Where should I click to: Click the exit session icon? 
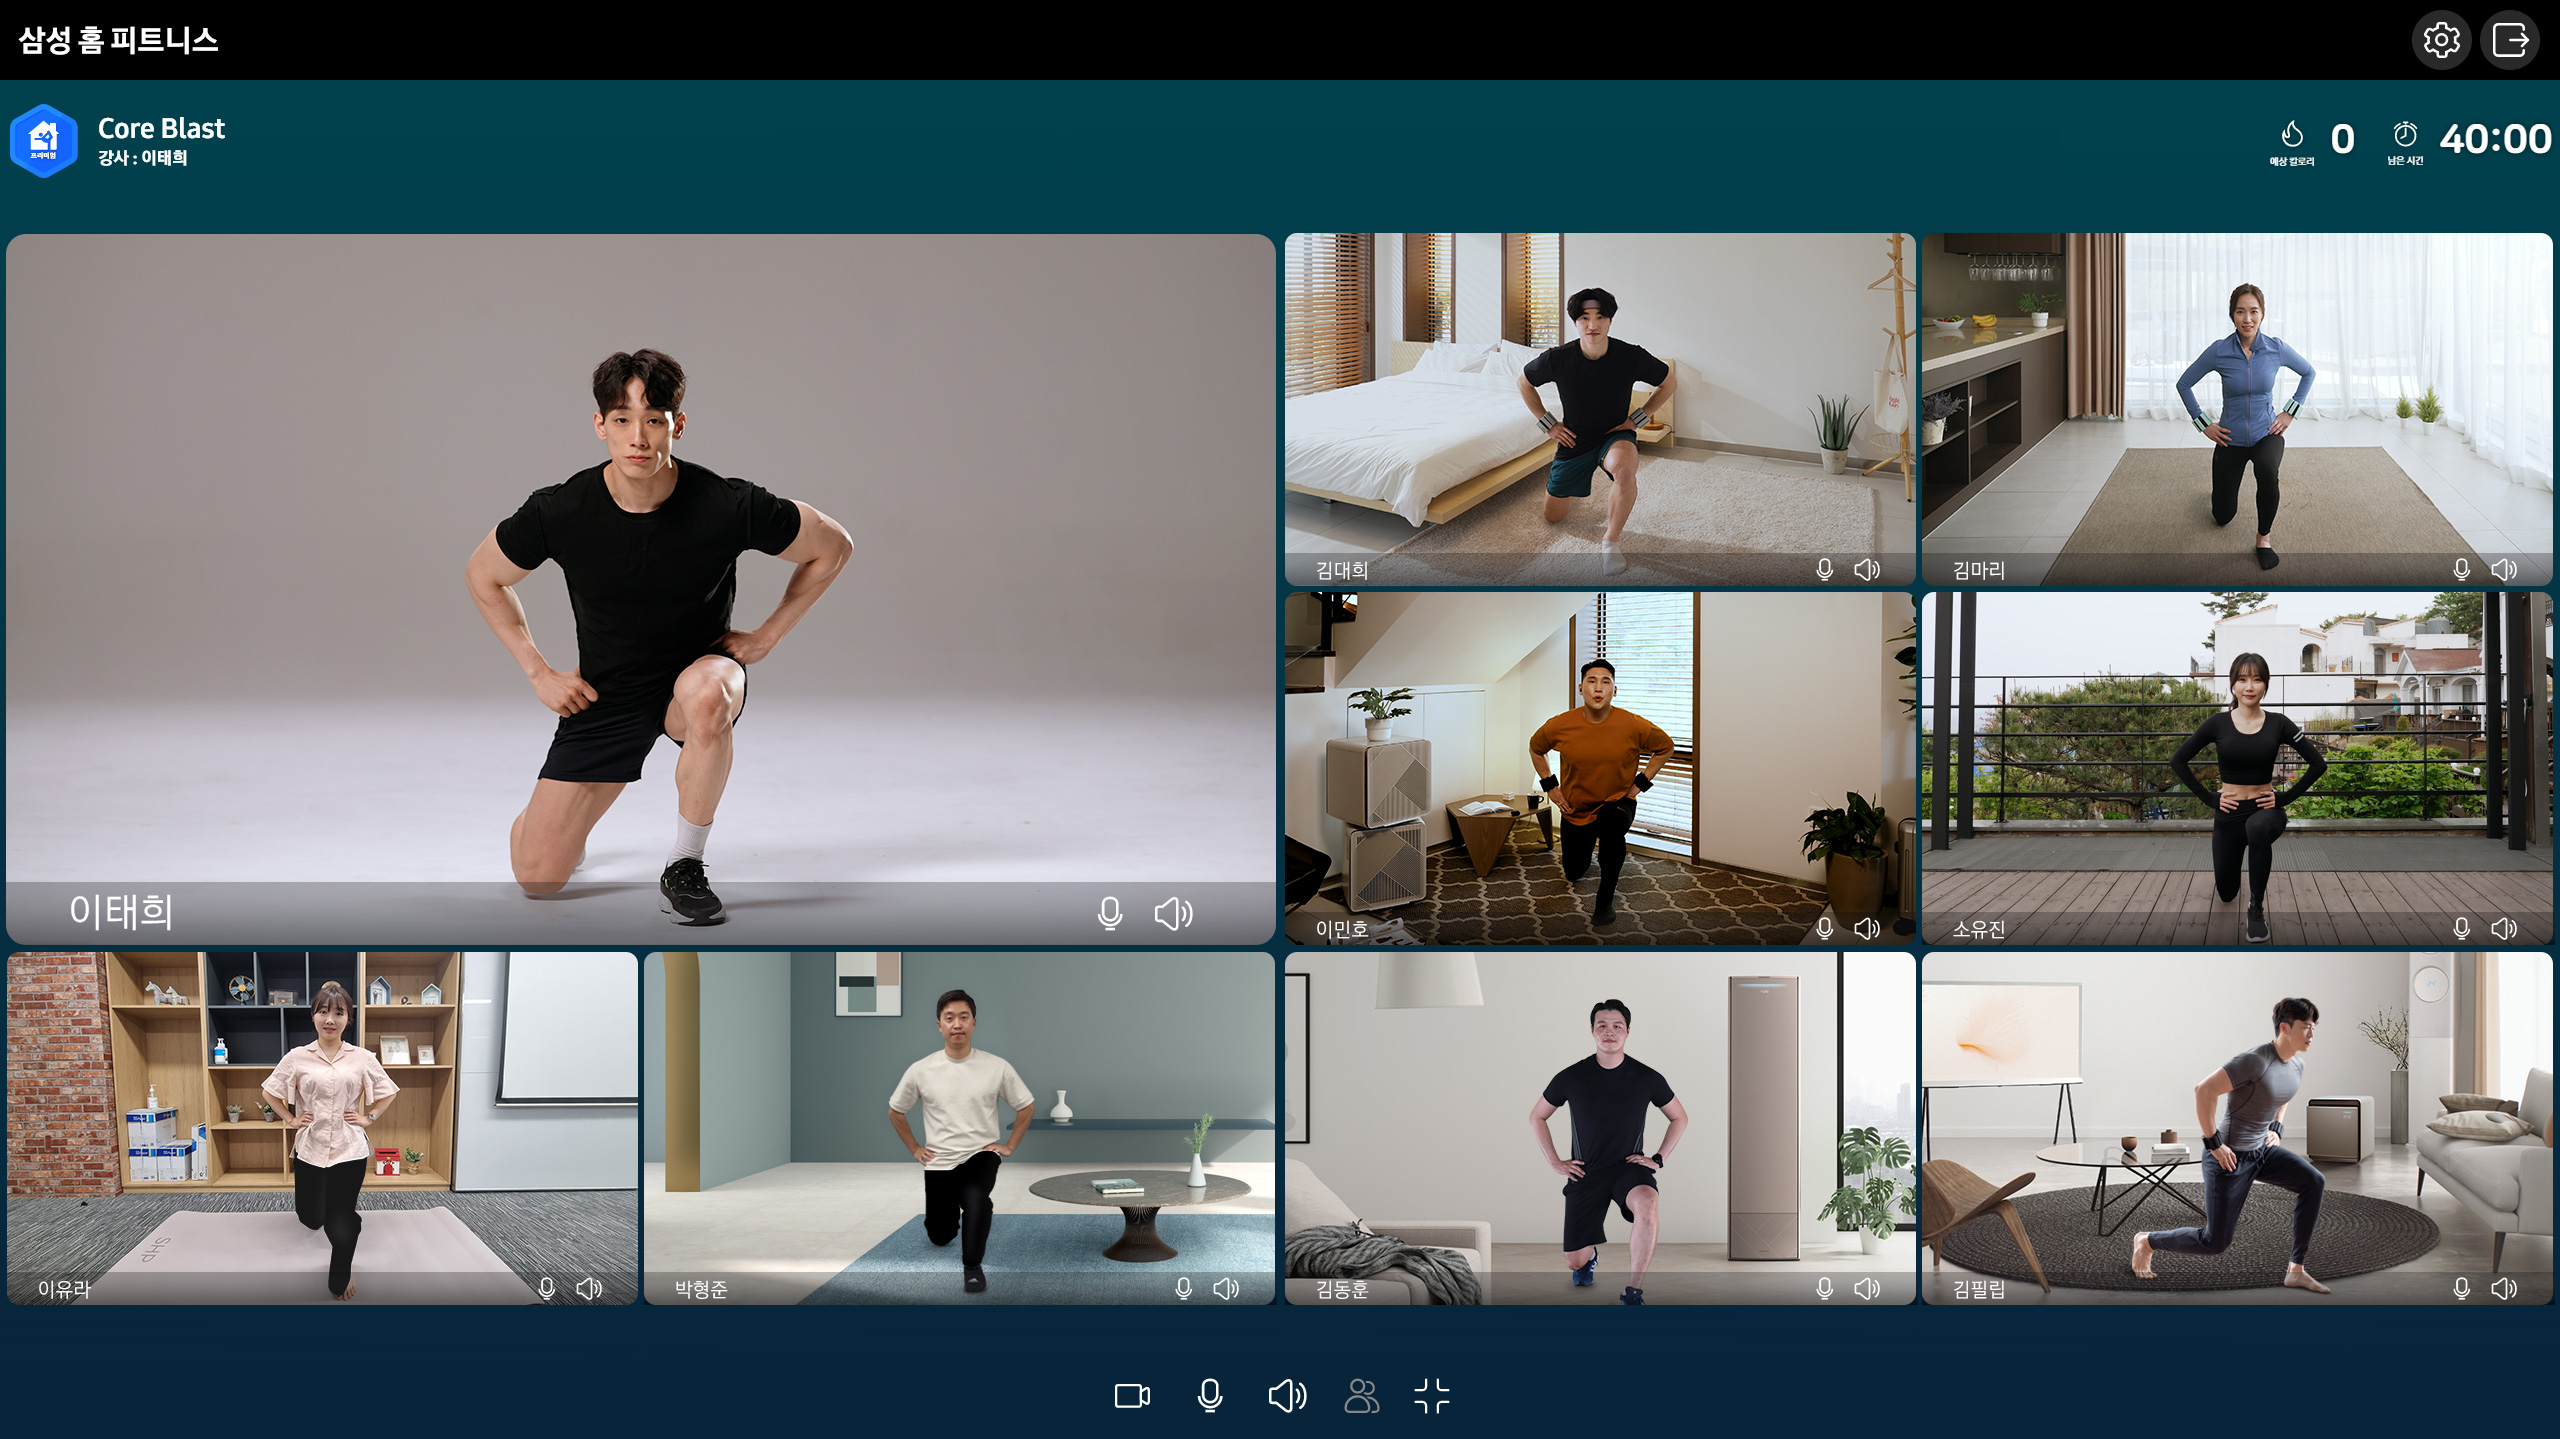(2510, 40)
